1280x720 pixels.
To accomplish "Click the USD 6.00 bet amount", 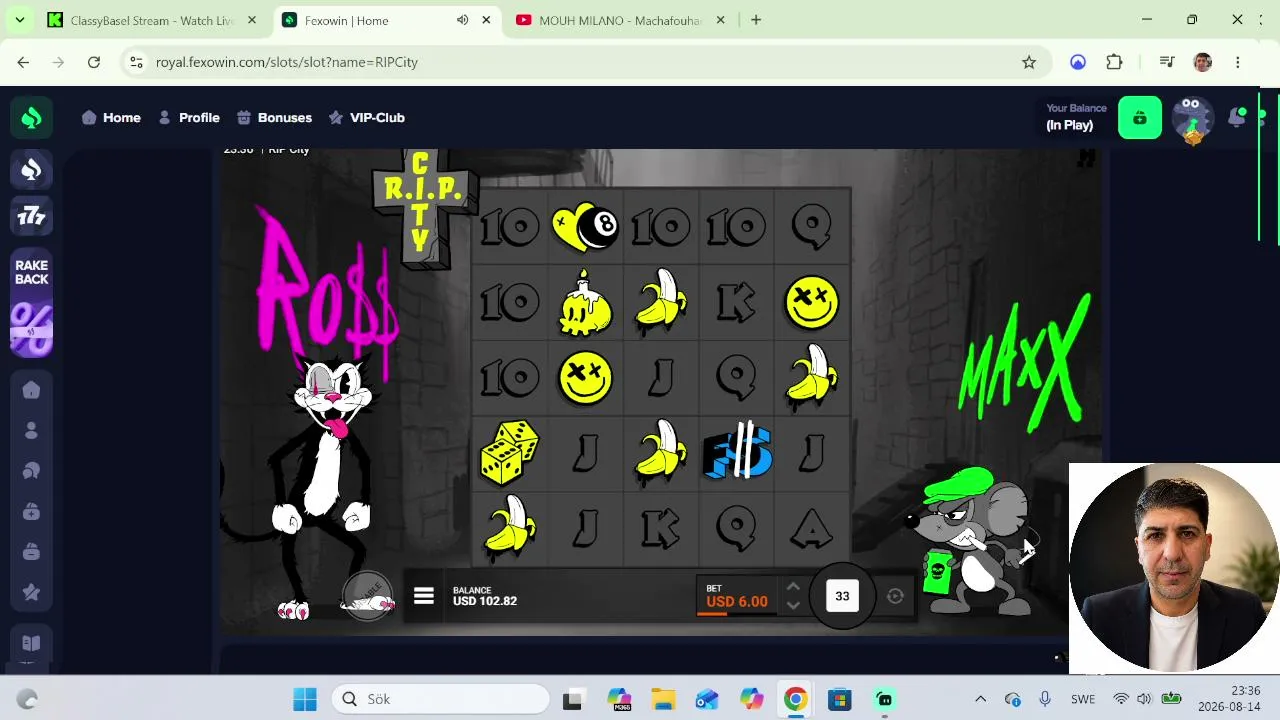I will coord(737,601).
